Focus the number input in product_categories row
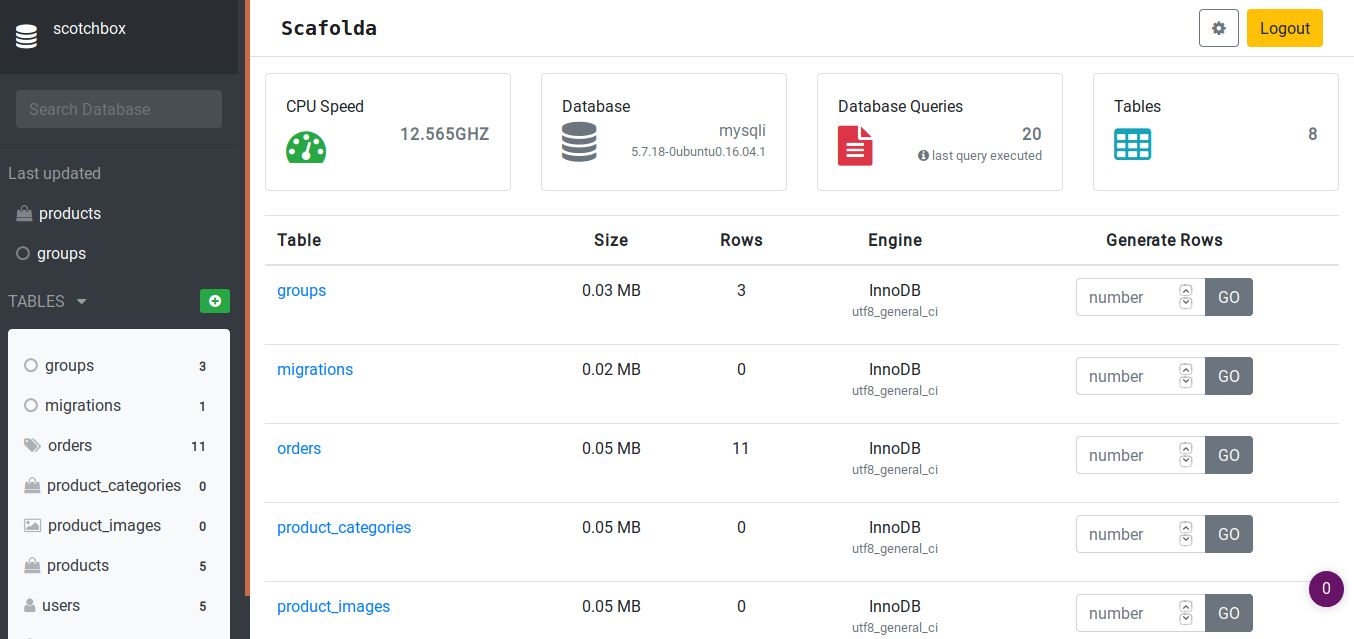 (1140, 534)
